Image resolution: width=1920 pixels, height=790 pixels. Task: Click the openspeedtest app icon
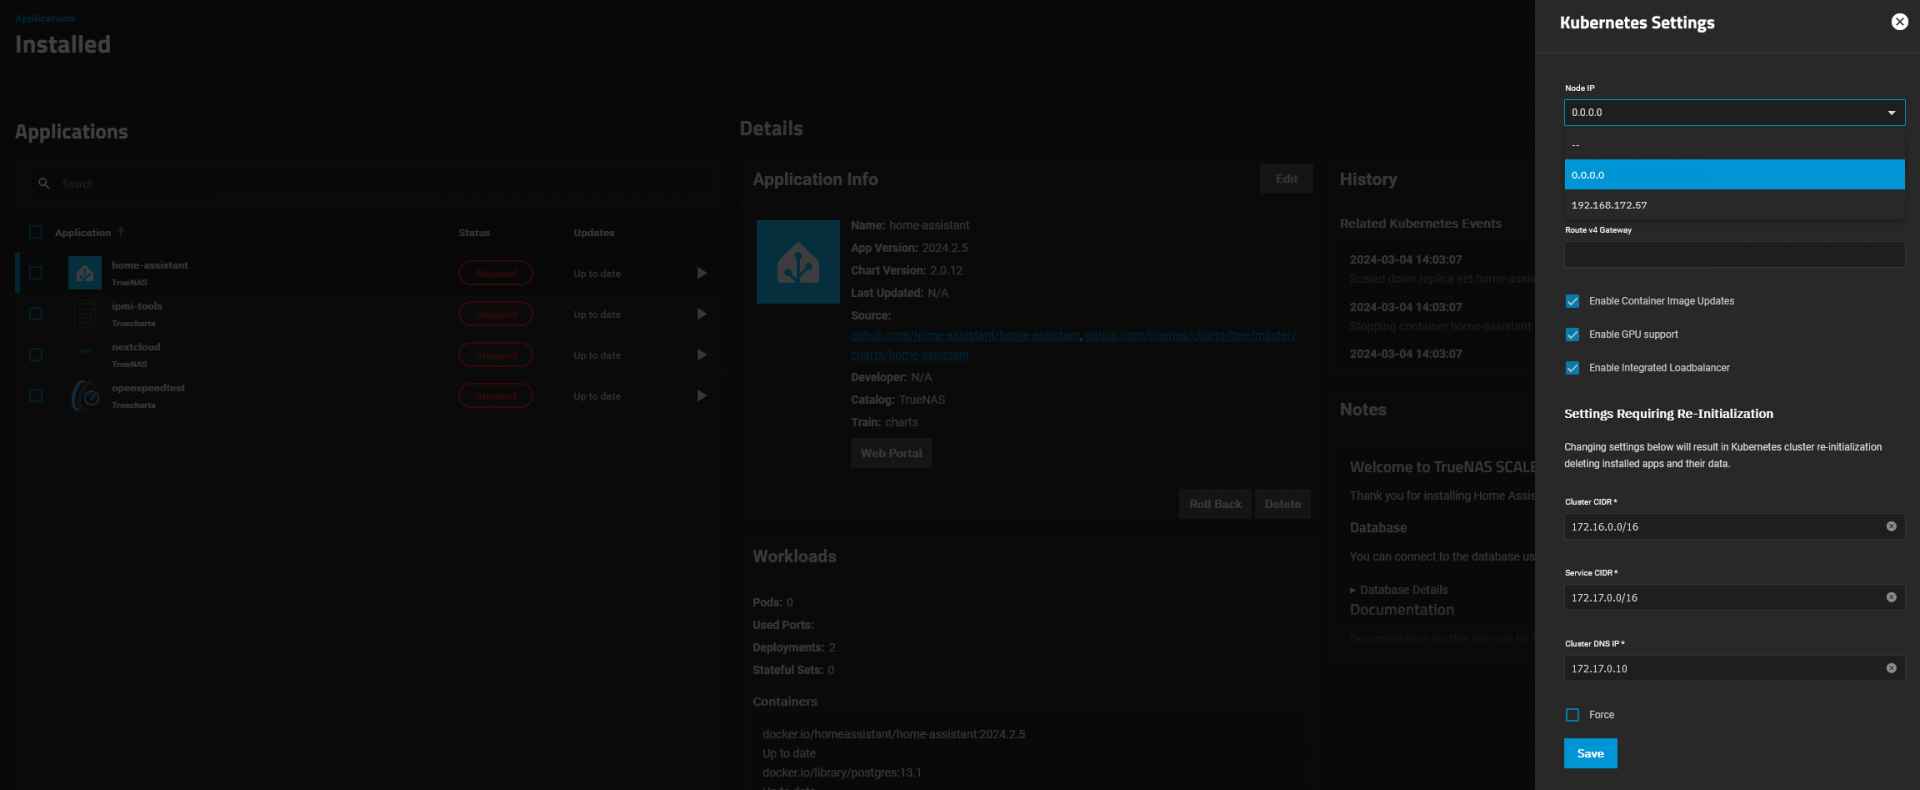point(85,396)
